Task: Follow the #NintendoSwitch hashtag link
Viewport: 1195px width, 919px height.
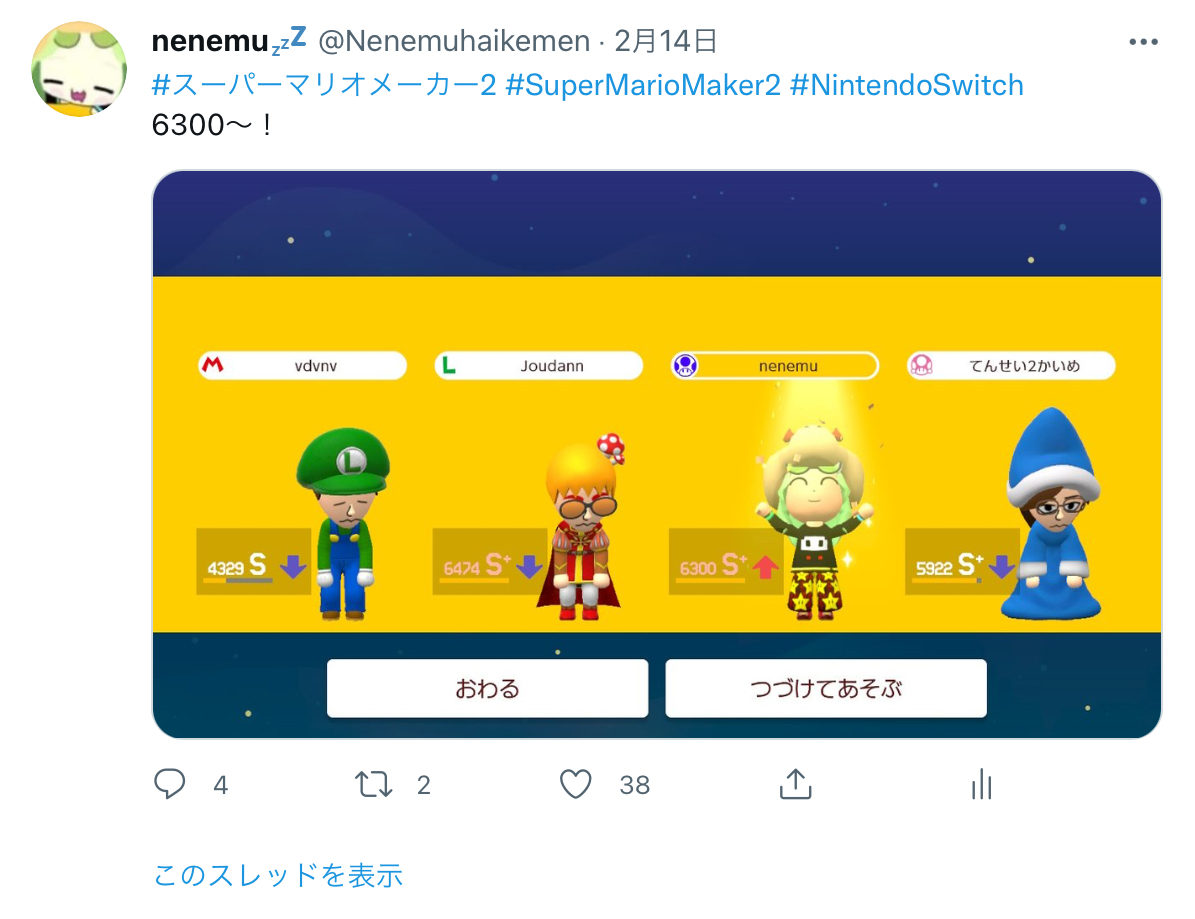Action: [x=906, y=85]
